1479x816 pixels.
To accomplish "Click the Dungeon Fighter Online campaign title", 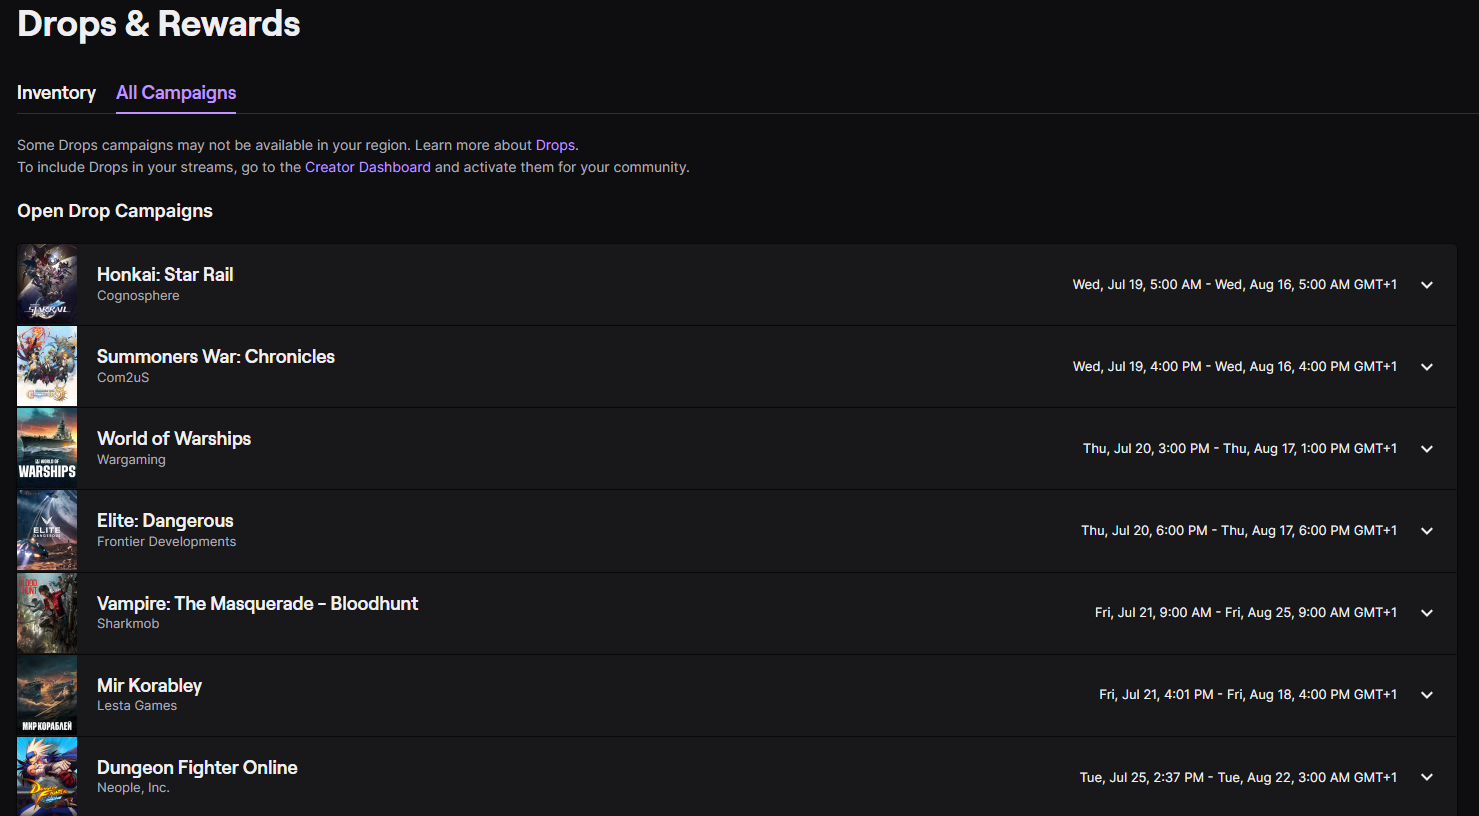I will tap(197, 767).
